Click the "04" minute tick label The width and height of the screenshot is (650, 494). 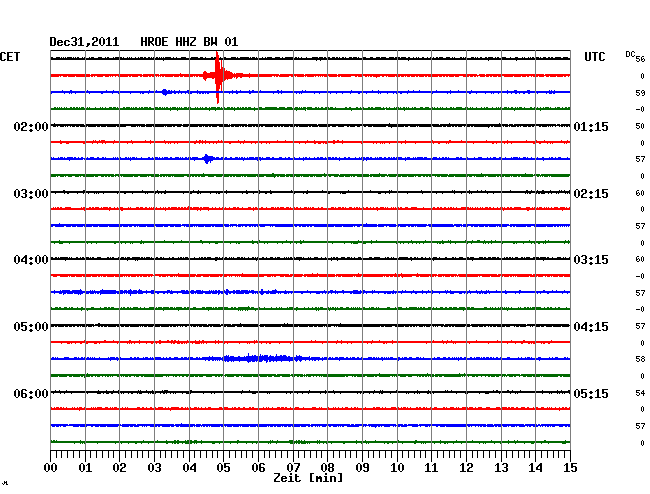click(x=189, y=467)
